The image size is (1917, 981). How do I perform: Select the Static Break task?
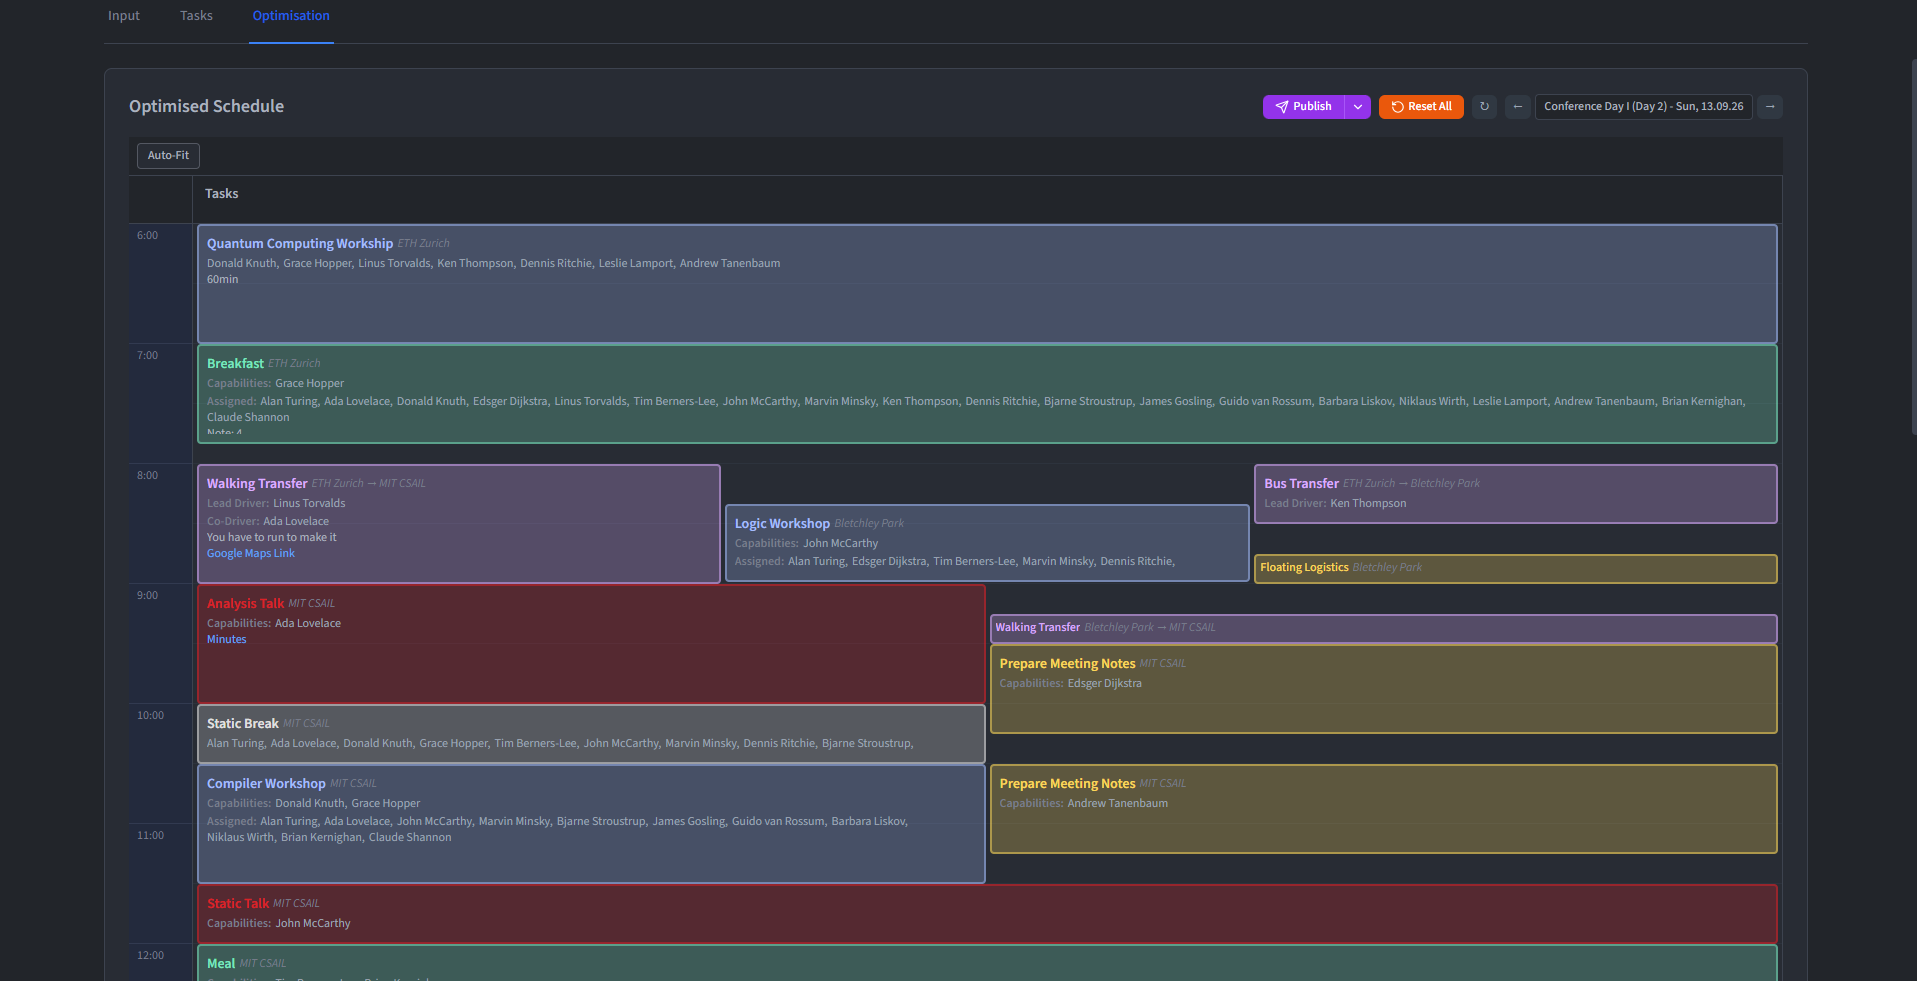click(x=591, y=734)
